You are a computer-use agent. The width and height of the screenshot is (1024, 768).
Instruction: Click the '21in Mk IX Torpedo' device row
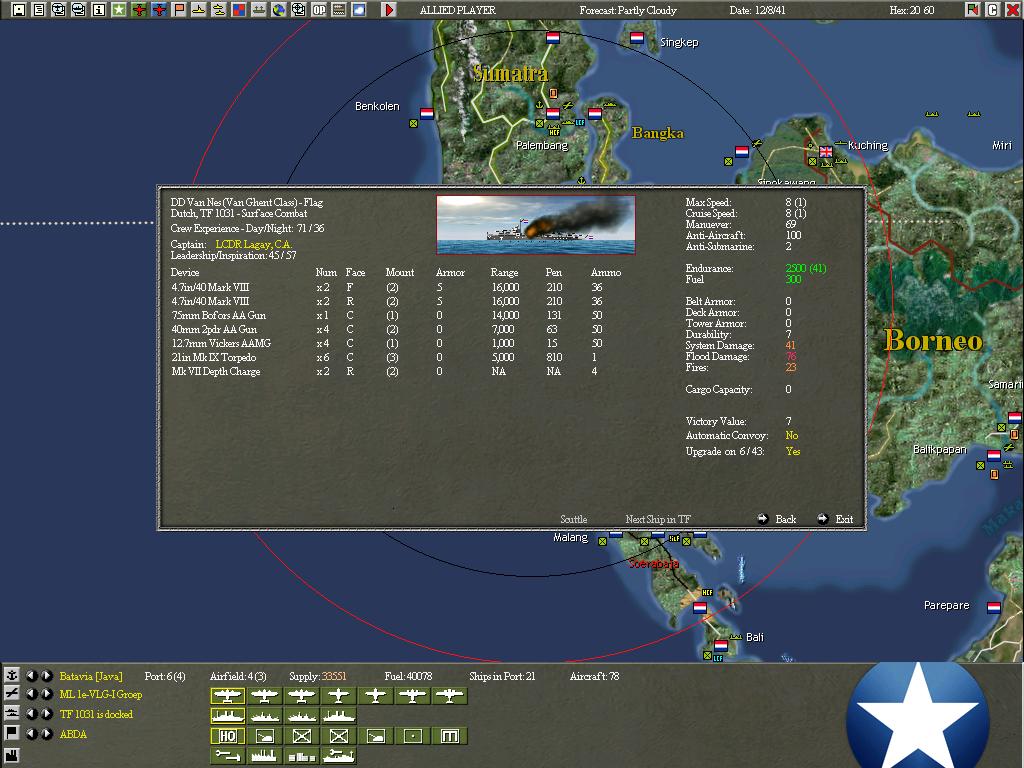pyautogui.click(x=396, y=357)
